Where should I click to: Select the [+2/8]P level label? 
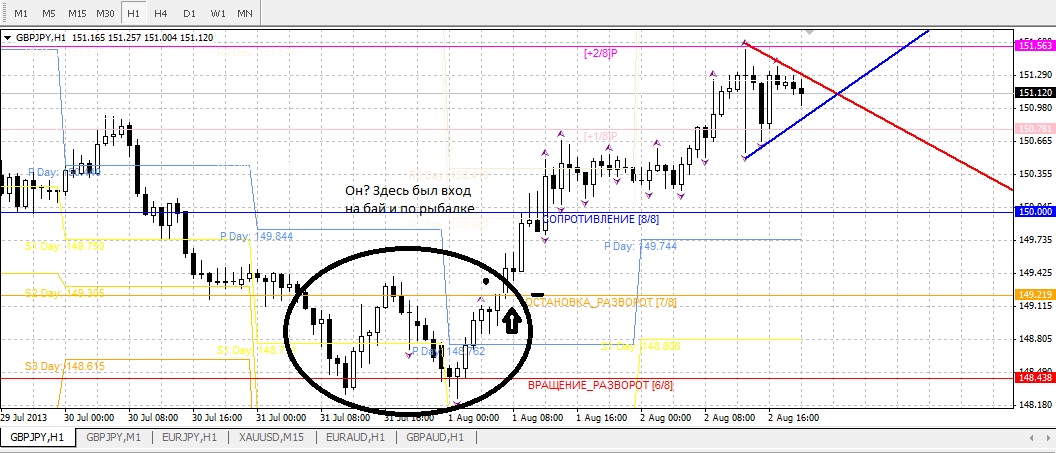pos(600,53)
